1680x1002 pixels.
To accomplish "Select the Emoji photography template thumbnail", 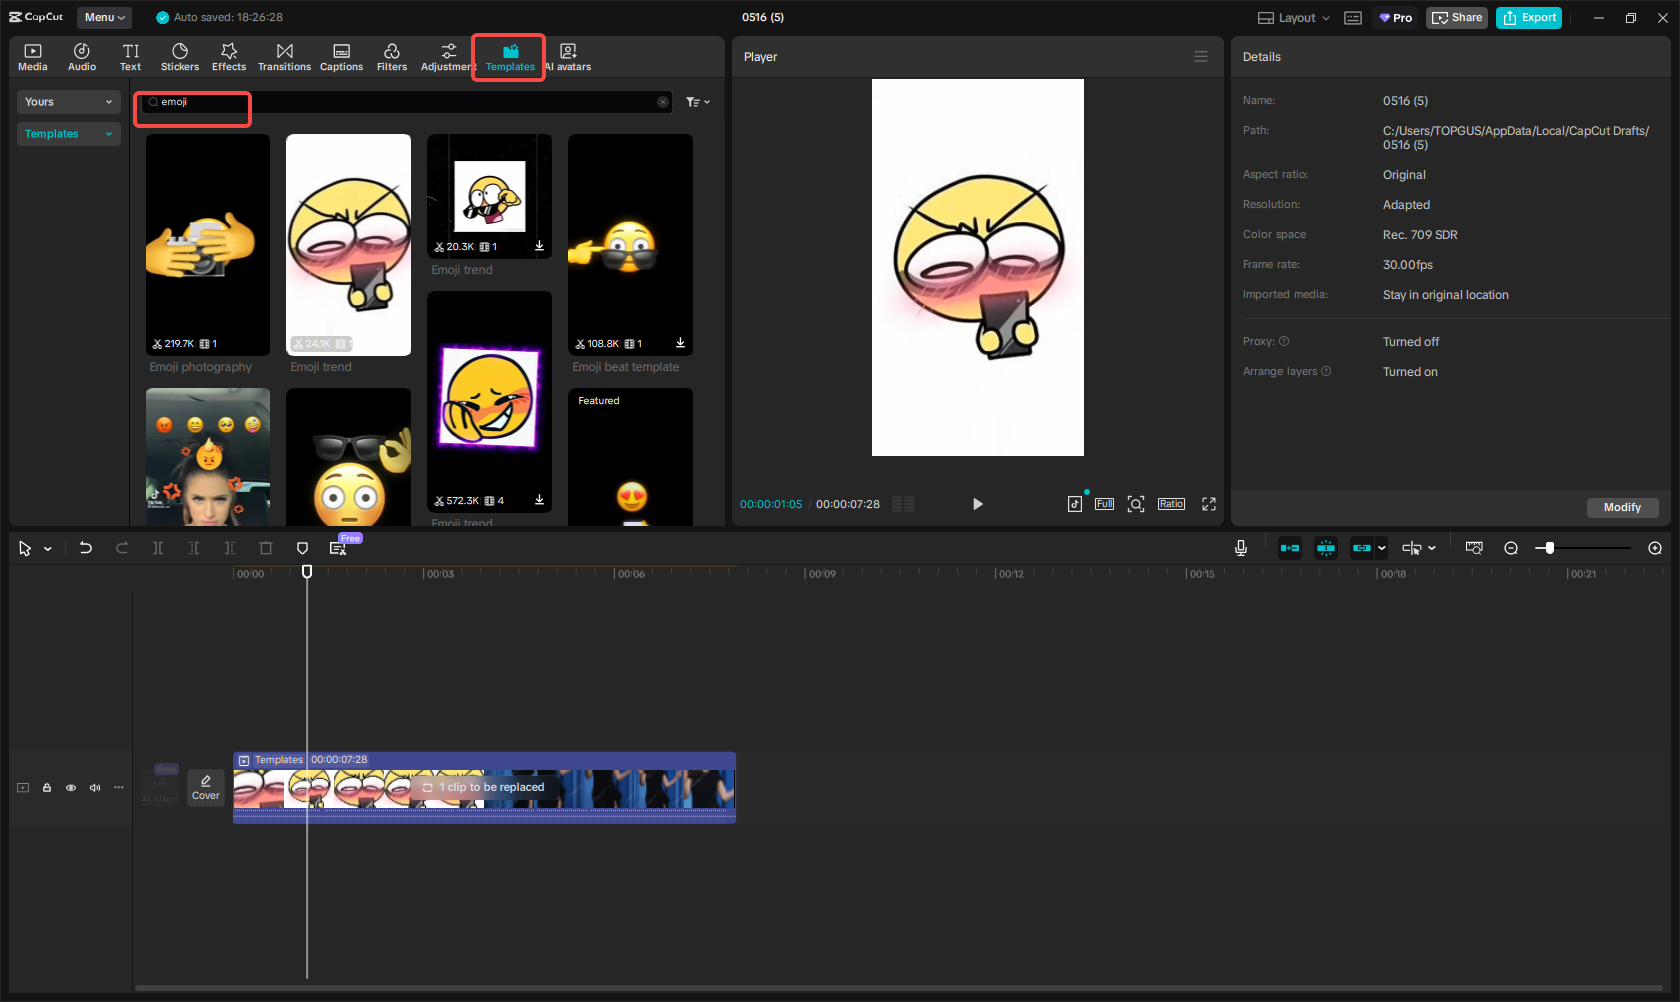I will point(207,244).
